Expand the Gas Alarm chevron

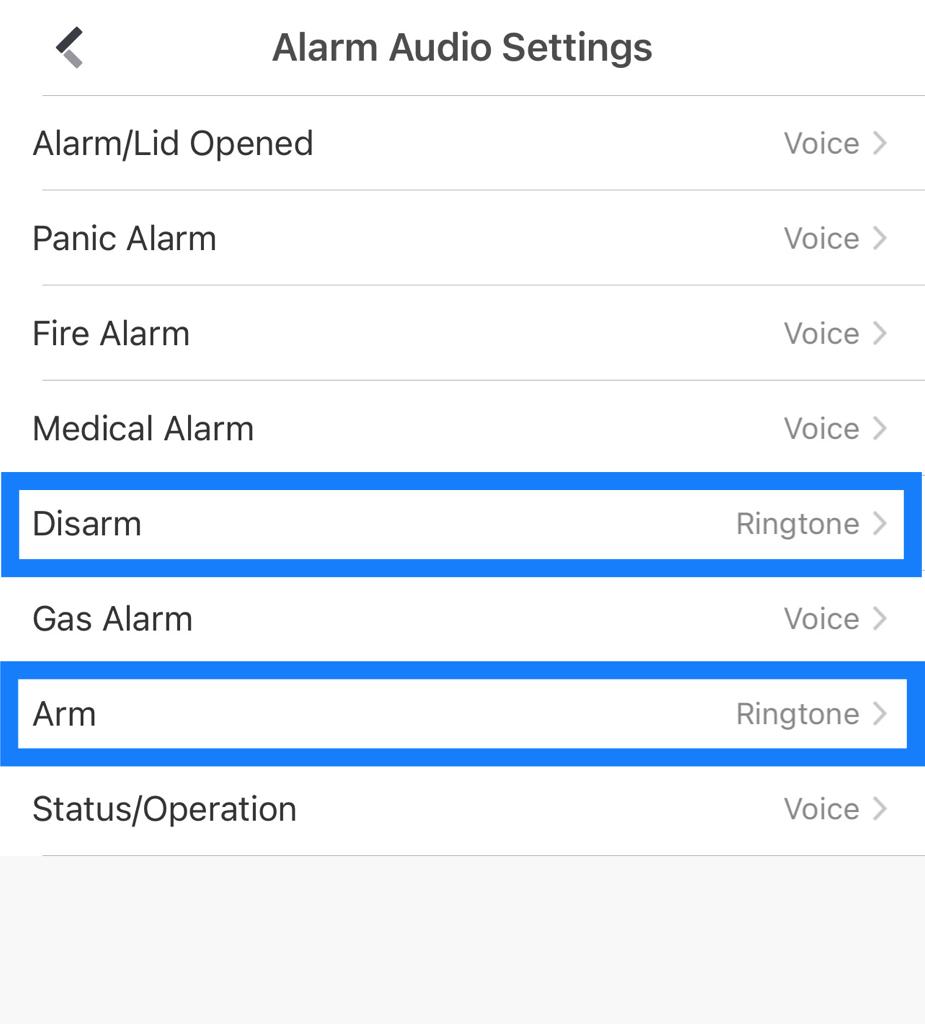pos(880,618)
